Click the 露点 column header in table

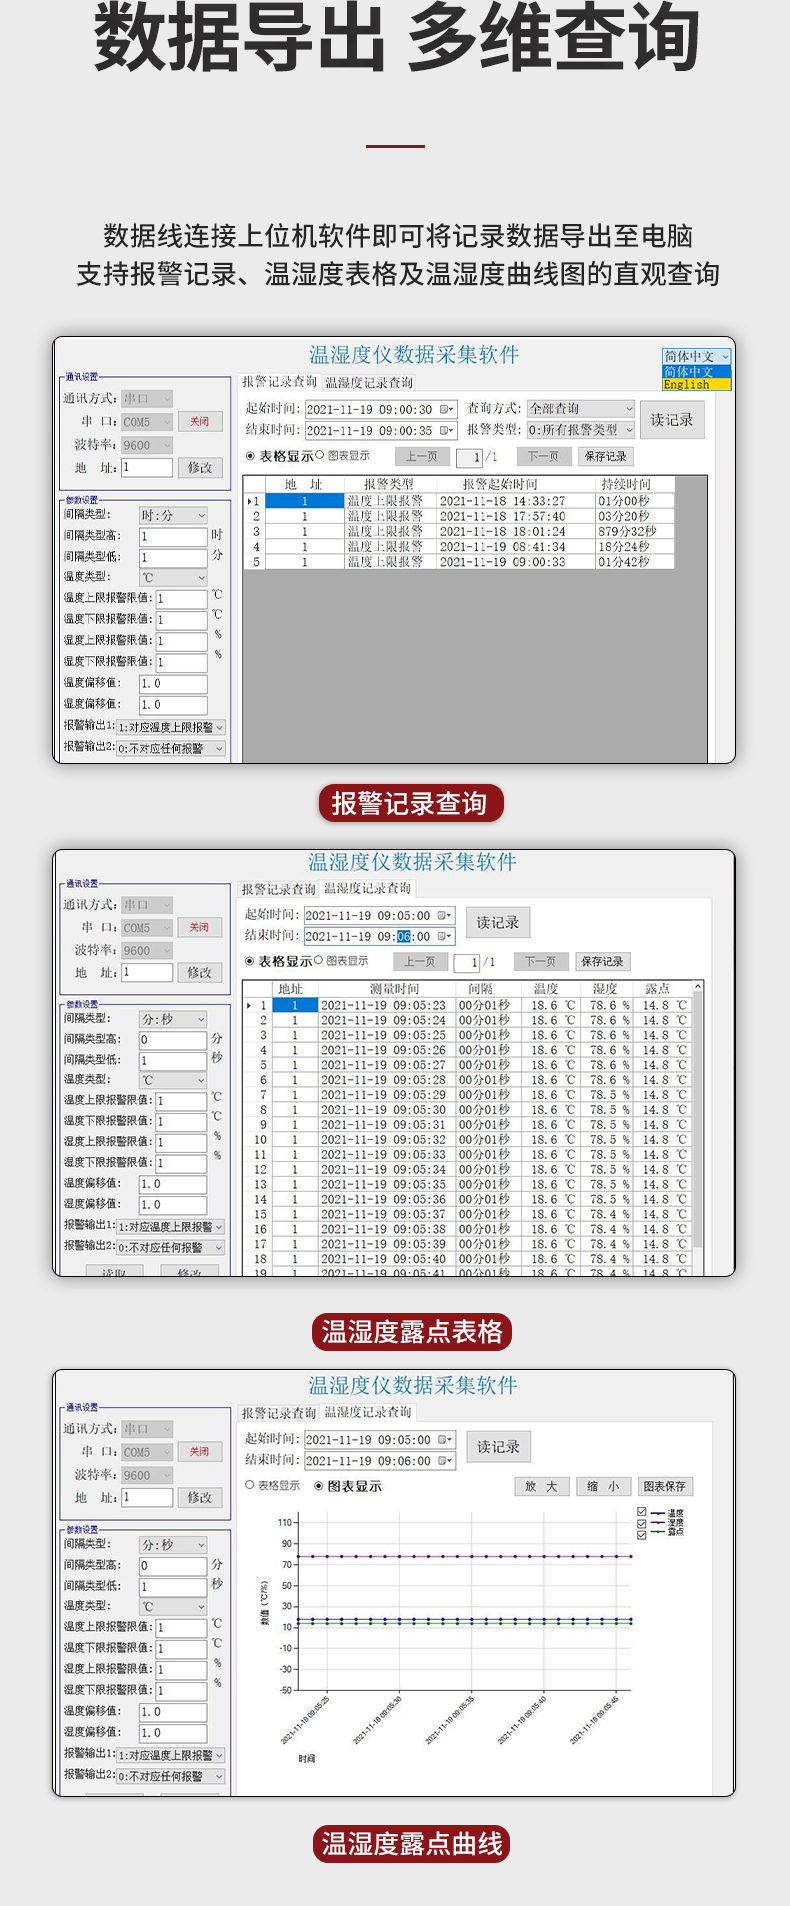(657, 988)
